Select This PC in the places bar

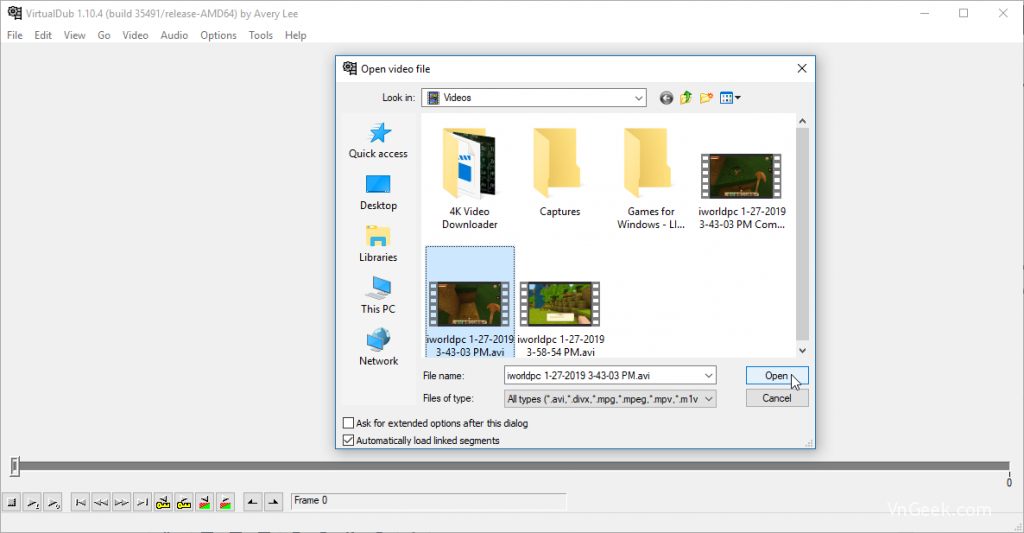[x=378, y=295]
